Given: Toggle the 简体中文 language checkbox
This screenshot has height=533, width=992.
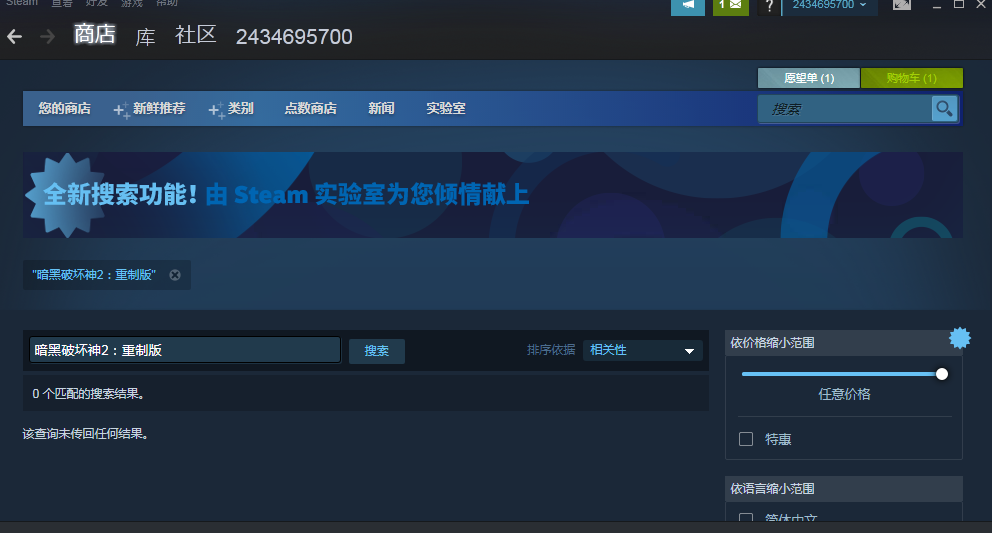Looking at the screenshot, I should pos(746,517).
